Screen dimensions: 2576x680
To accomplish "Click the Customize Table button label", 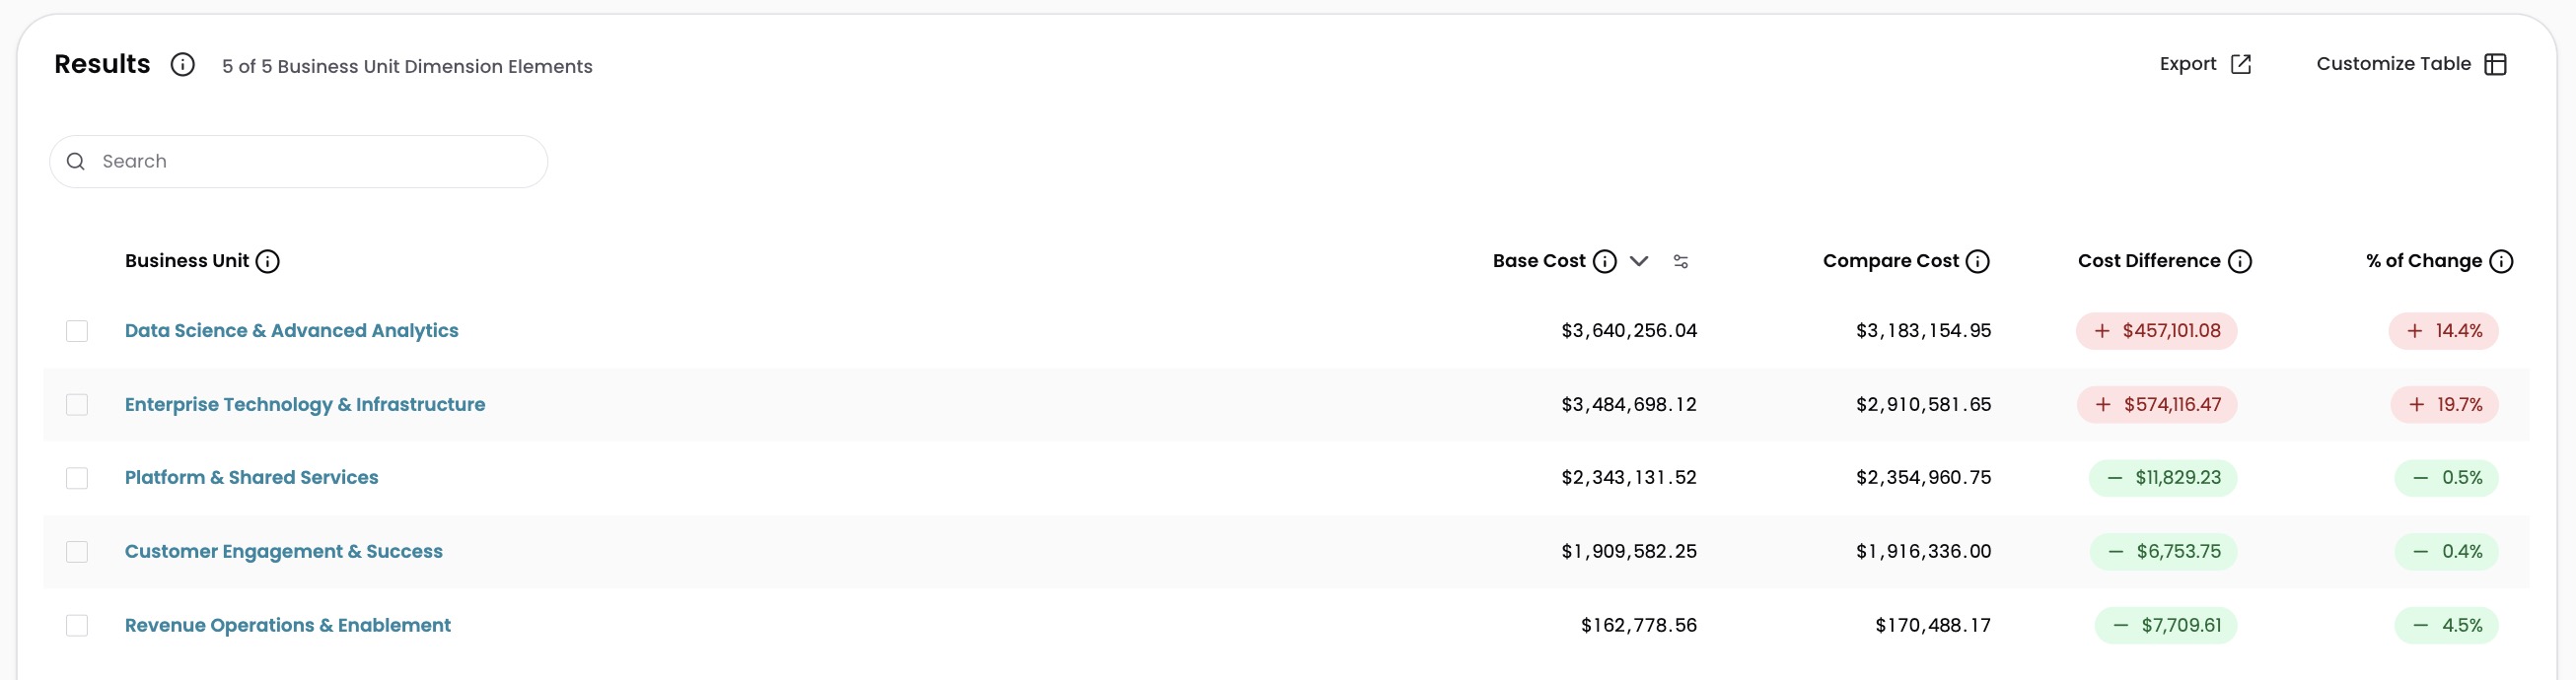I will point(2393,64).
